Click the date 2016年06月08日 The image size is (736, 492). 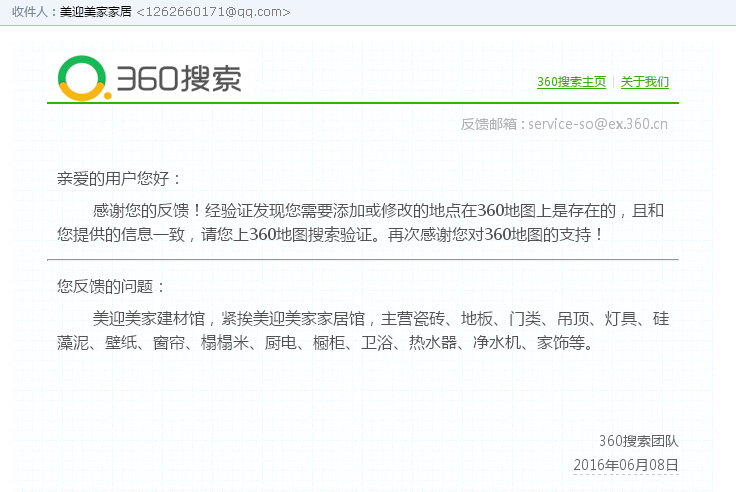(x=626, y=465)
